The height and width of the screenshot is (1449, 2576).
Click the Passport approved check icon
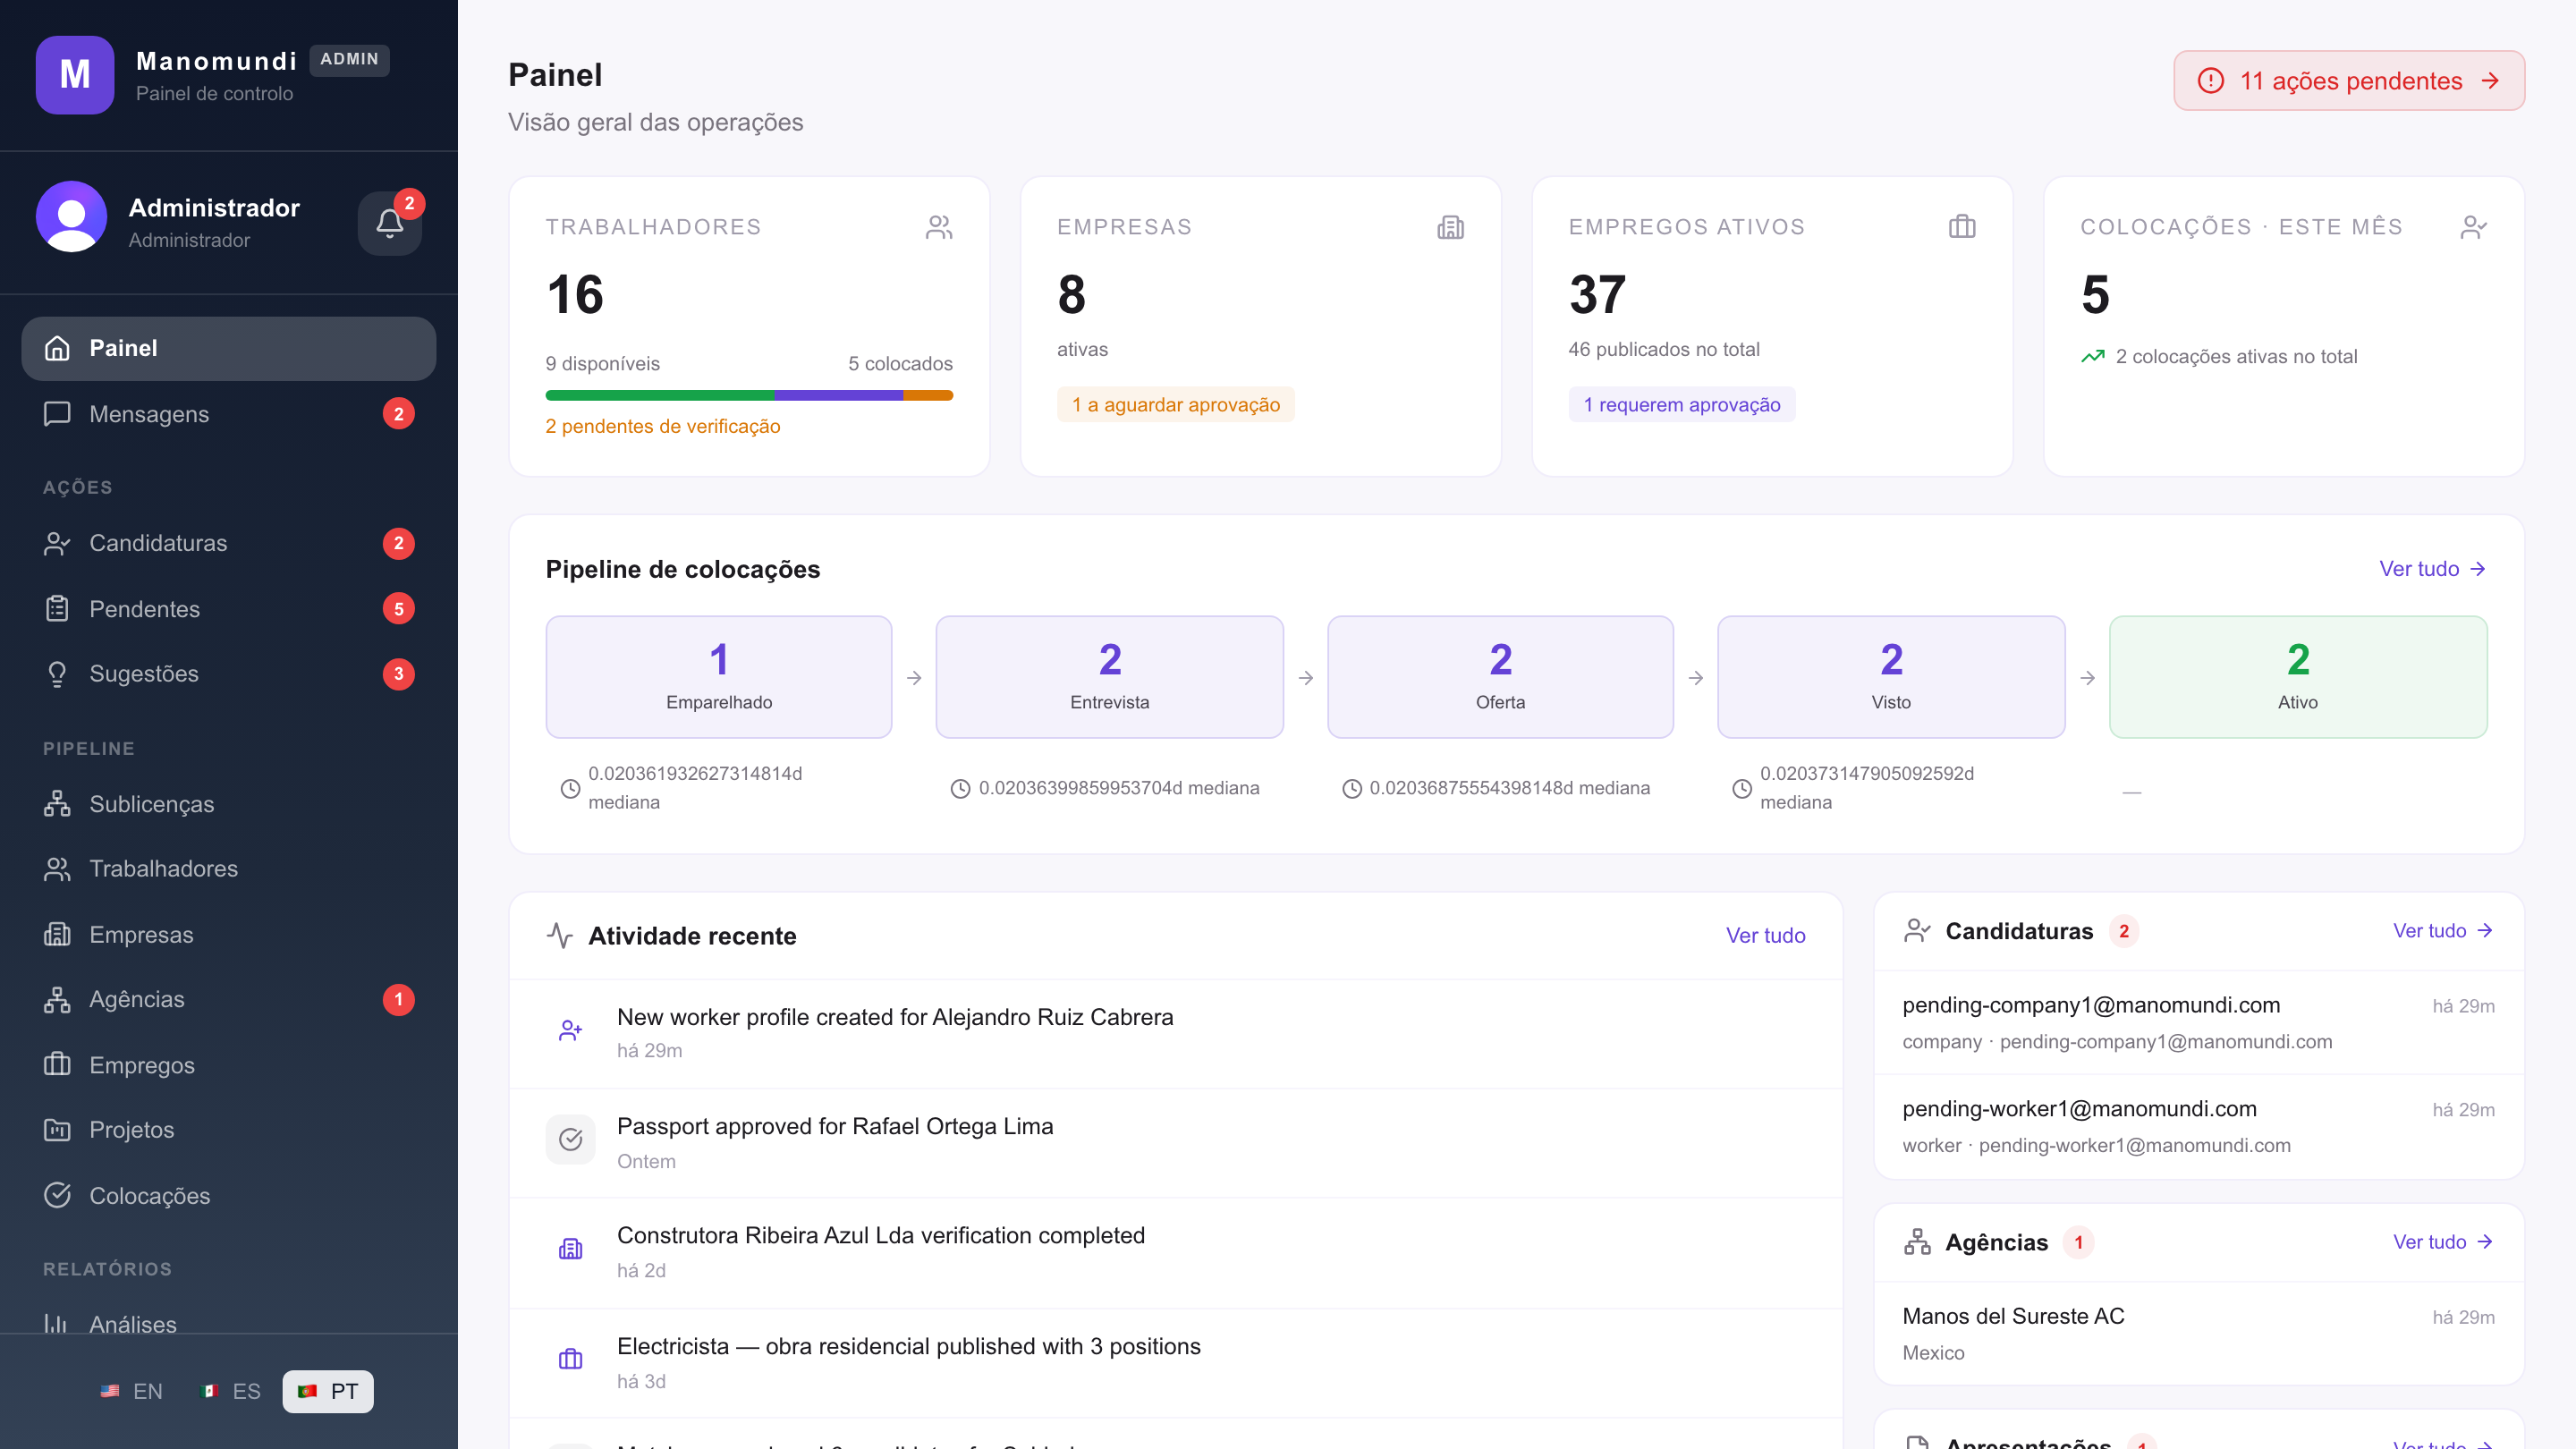[571, 1139]
